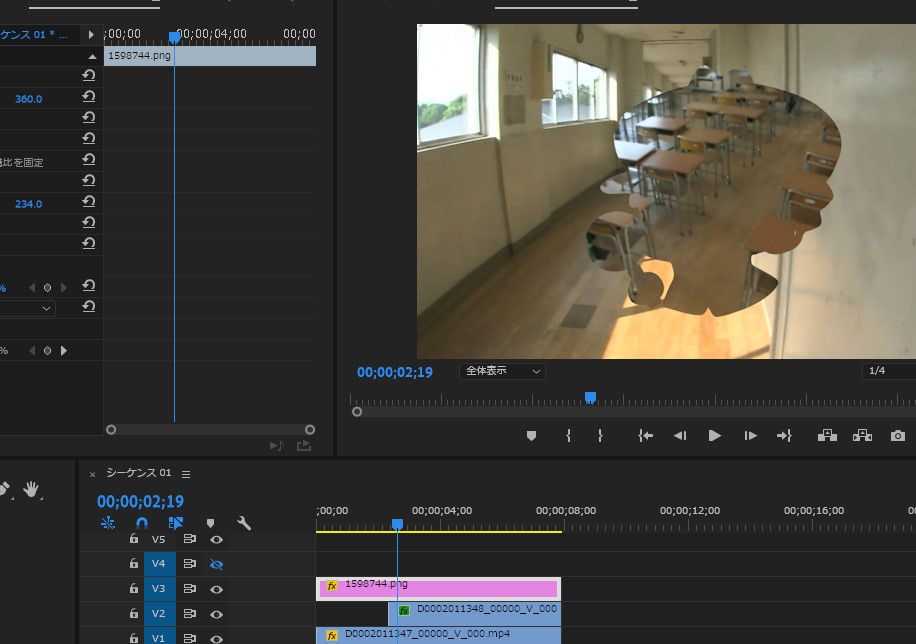Select the Hand tool

(31, 489)
